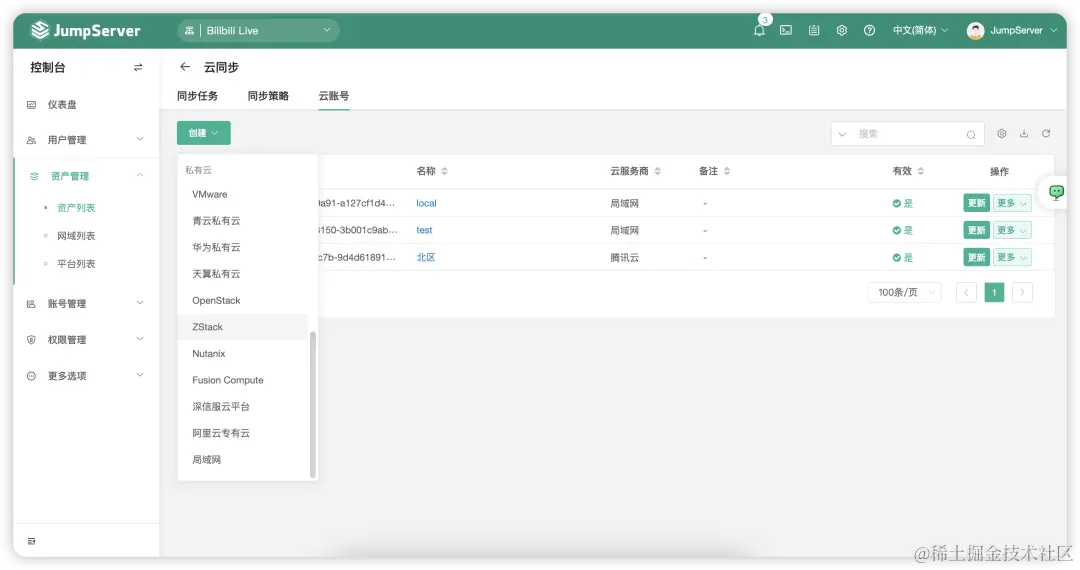Open the 创建 dropdown button
This screenshot has width=1080, height=570.
point(204,133)
